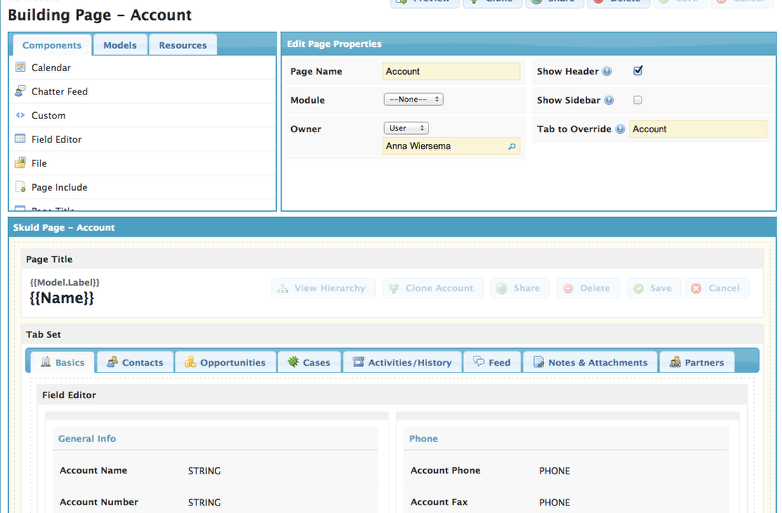Click the Tab to Override field
Screen dimensions: 782x513
point(697,129)
